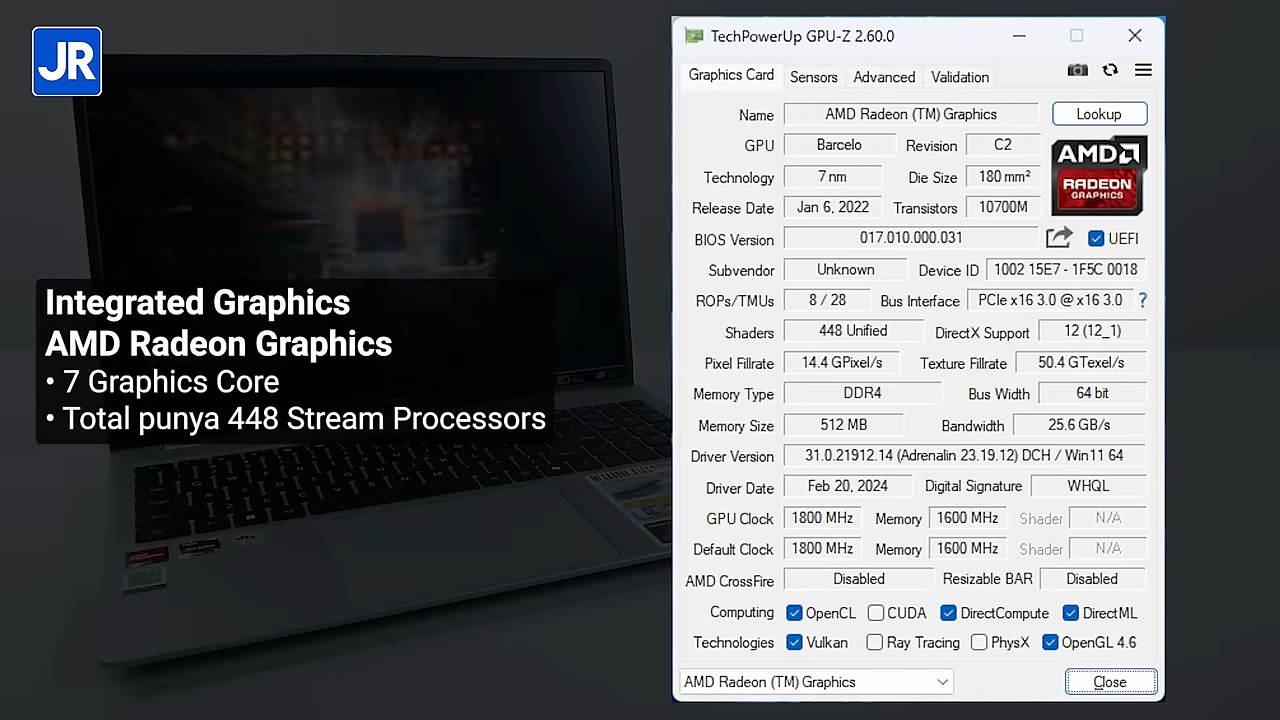Toggle the Ray Tracing checkbox
1280x720 pixels.
tap(875, 643)
